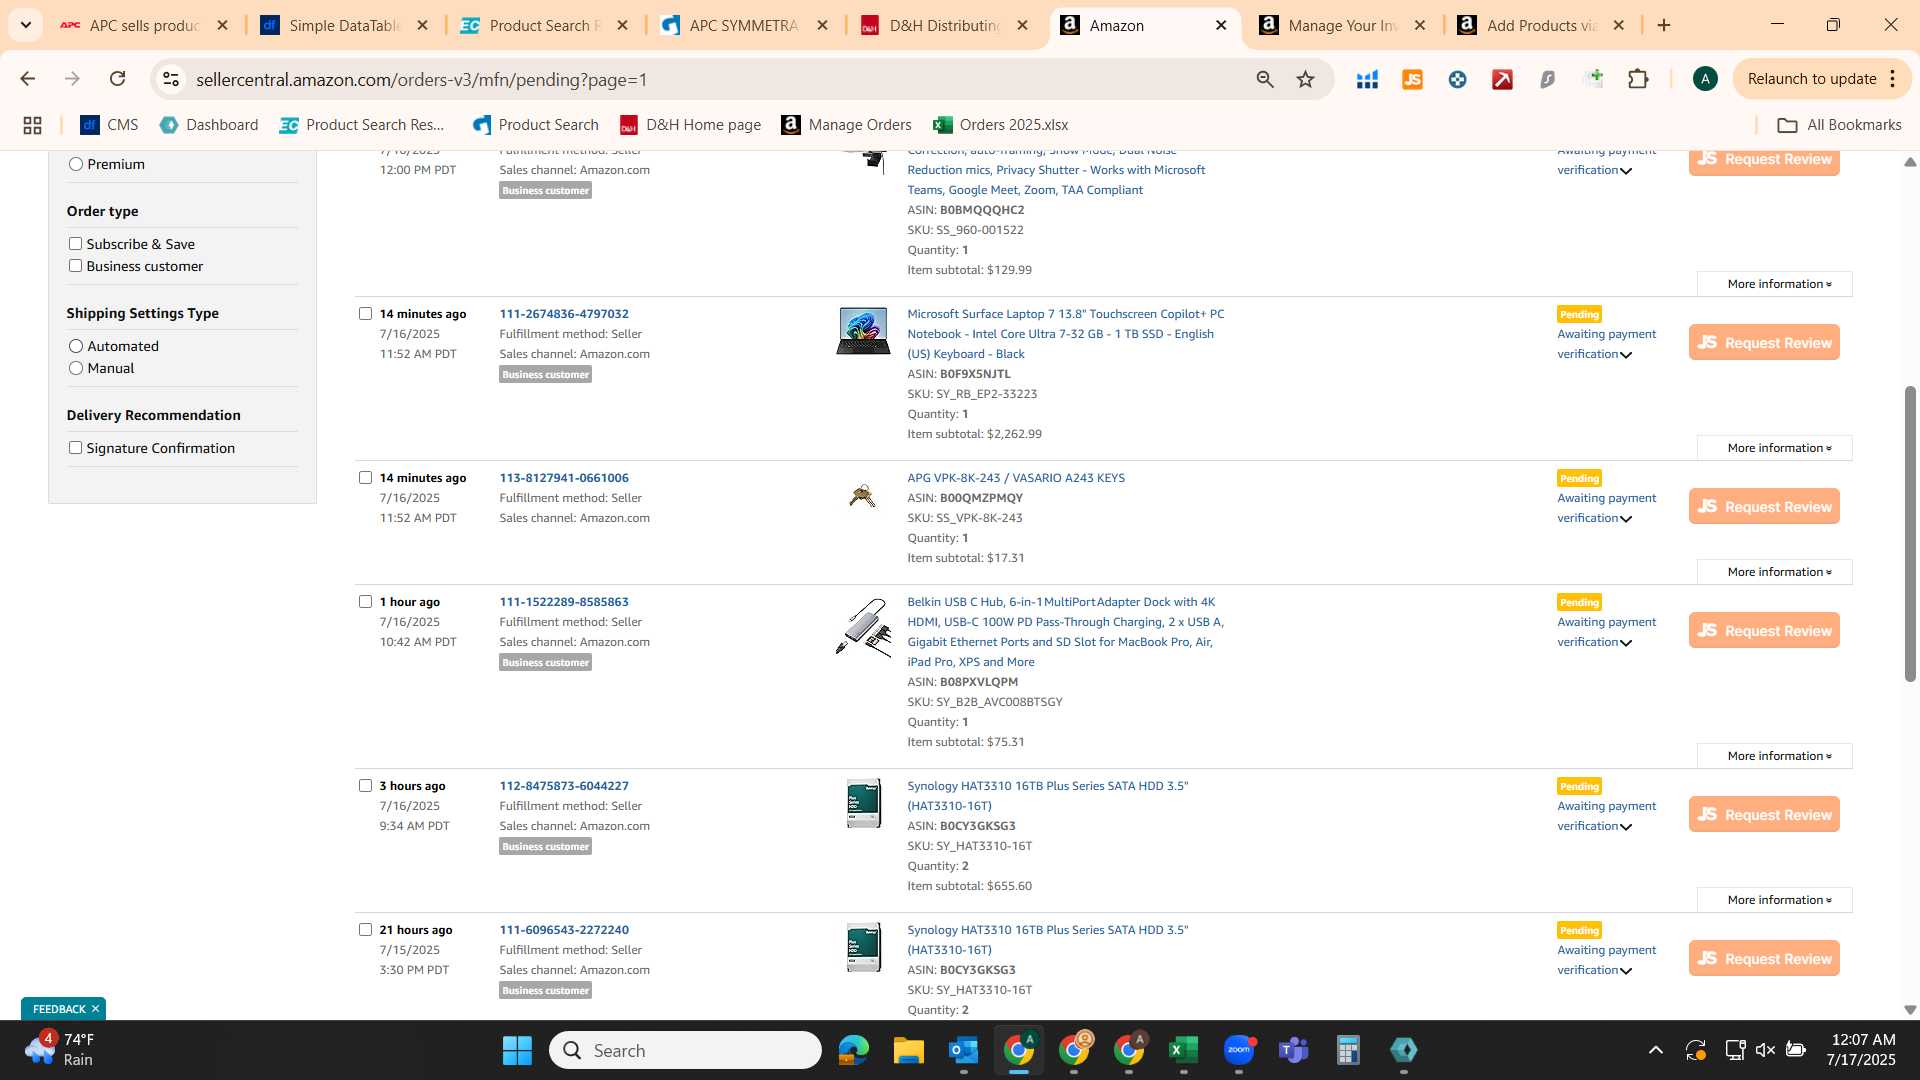Click the Surface Laptop product thumbnail
This screenshot has height=1080, width=1920.
(x=863, y=331)
